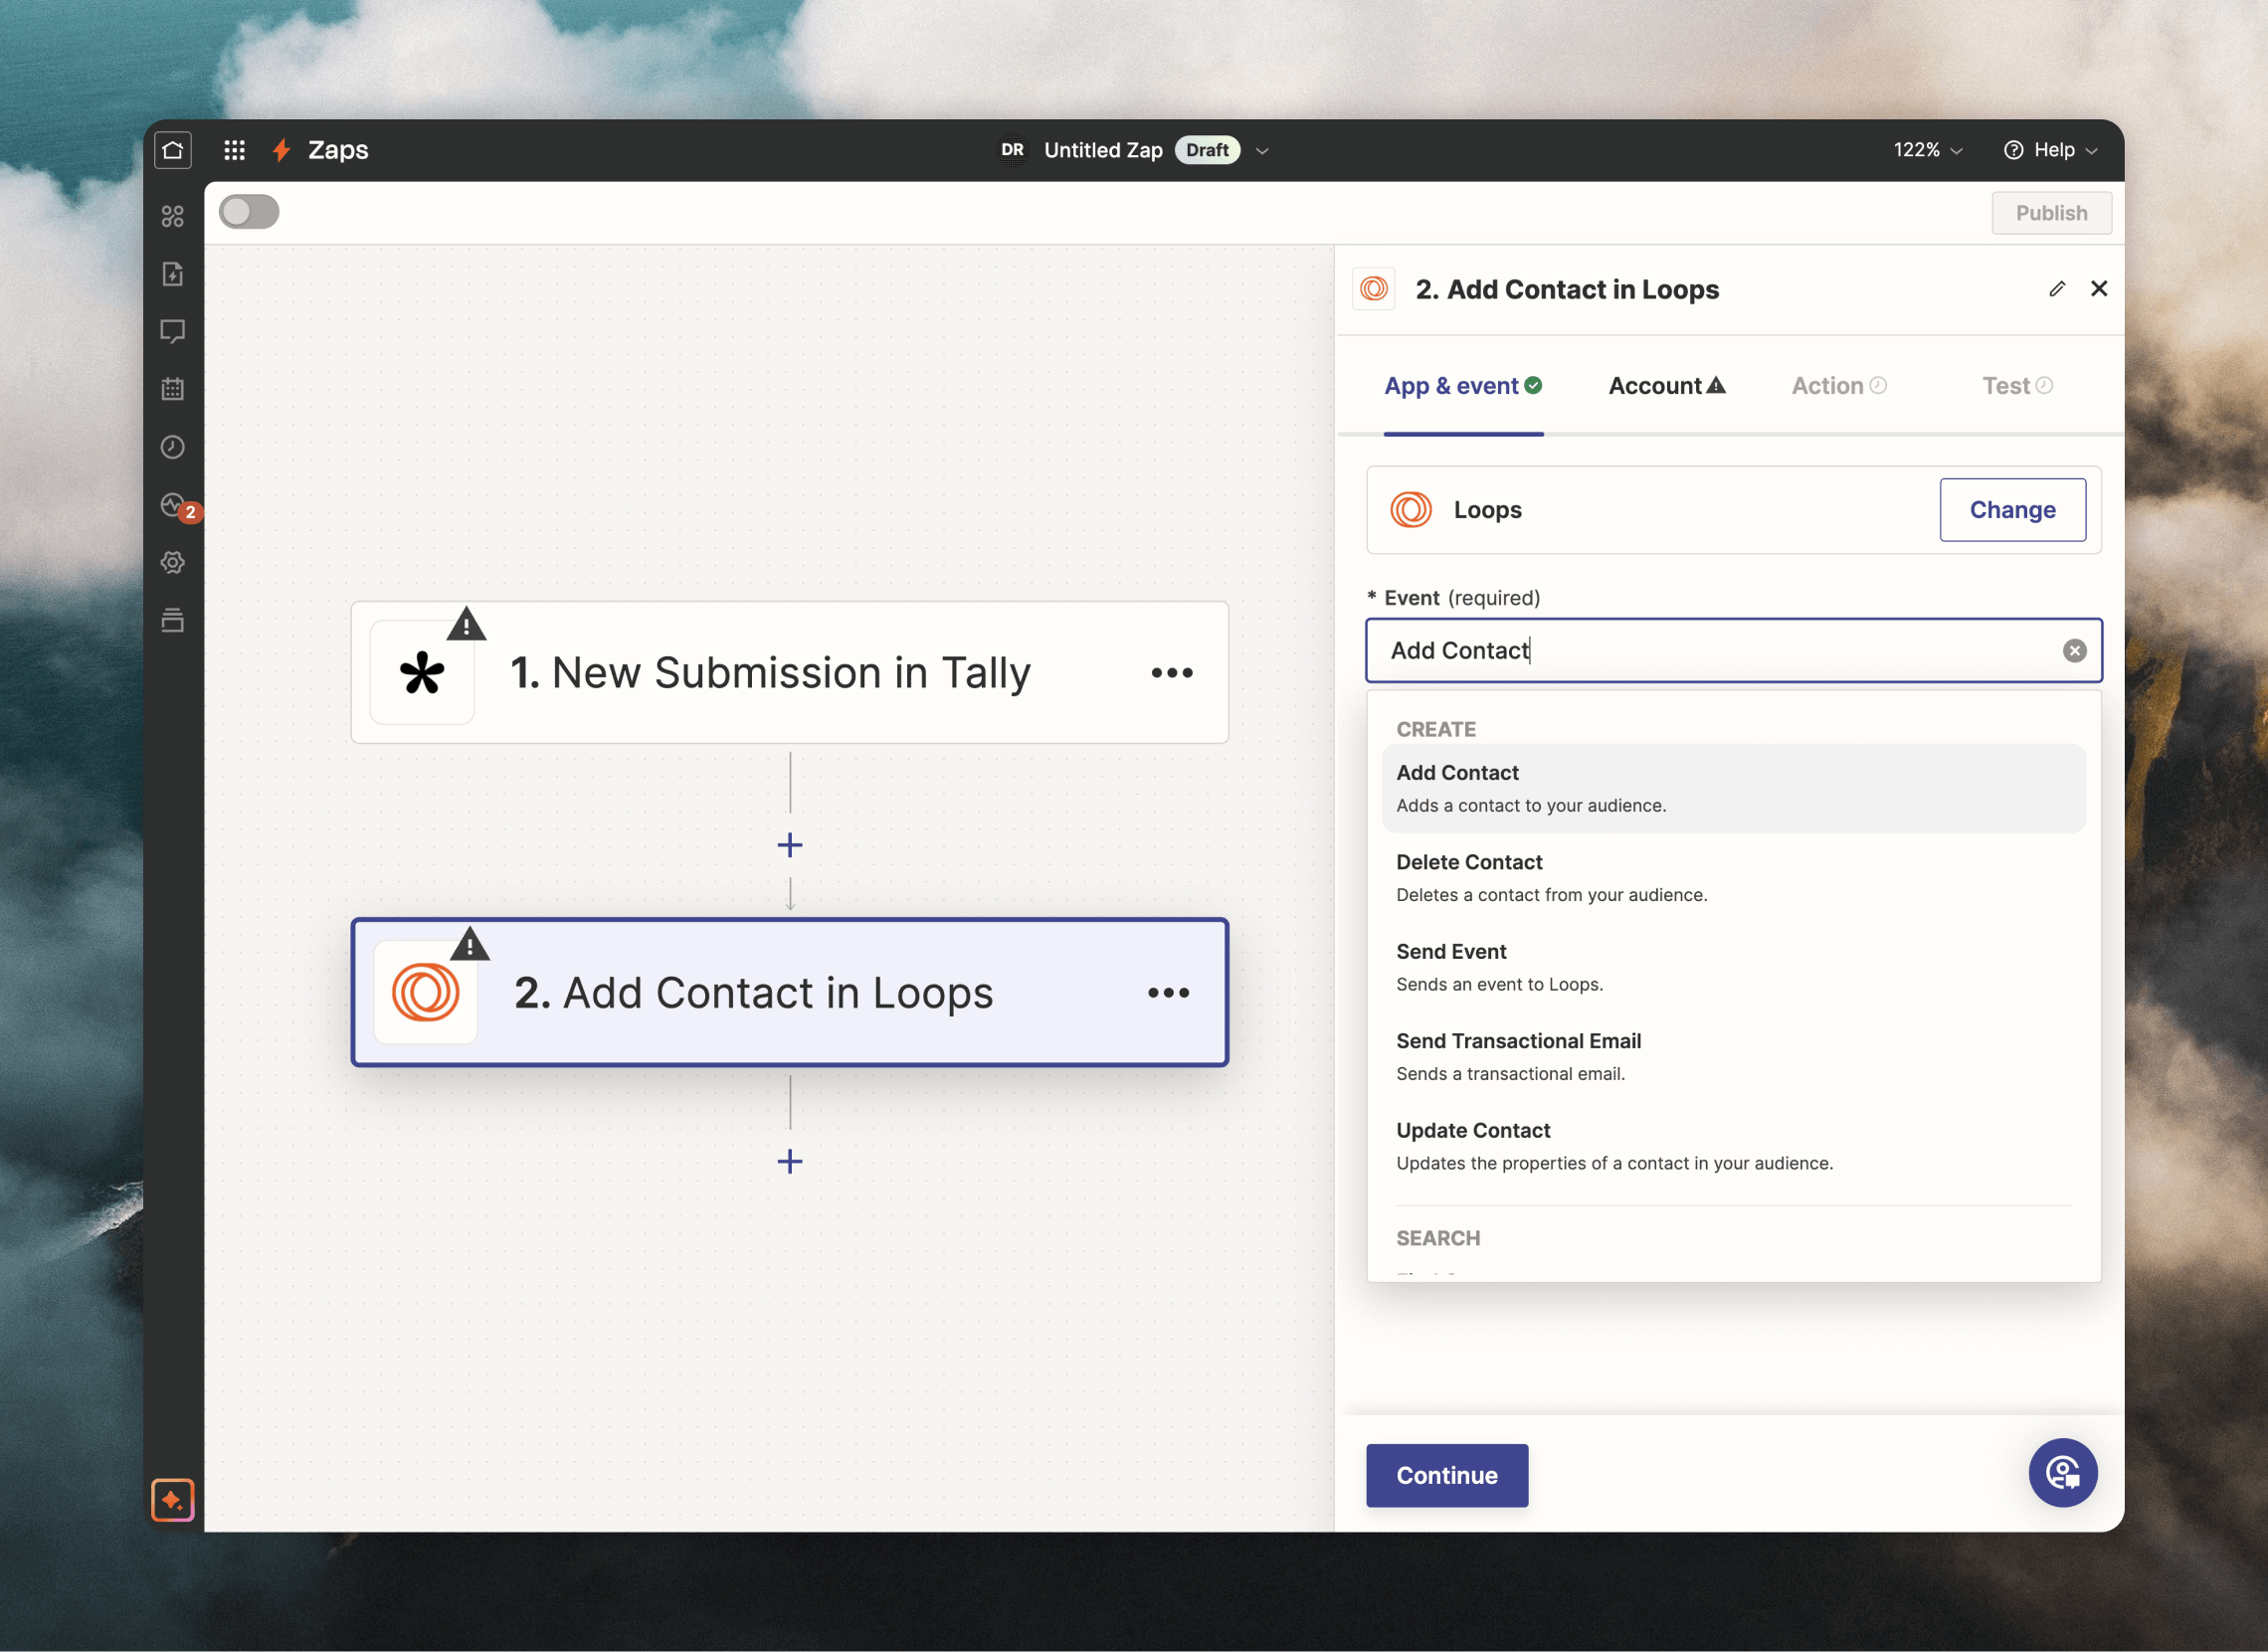Toggle the Zap on/off switch
The height and width of the screenshot is (1652, 2268).
click(249, 212)
